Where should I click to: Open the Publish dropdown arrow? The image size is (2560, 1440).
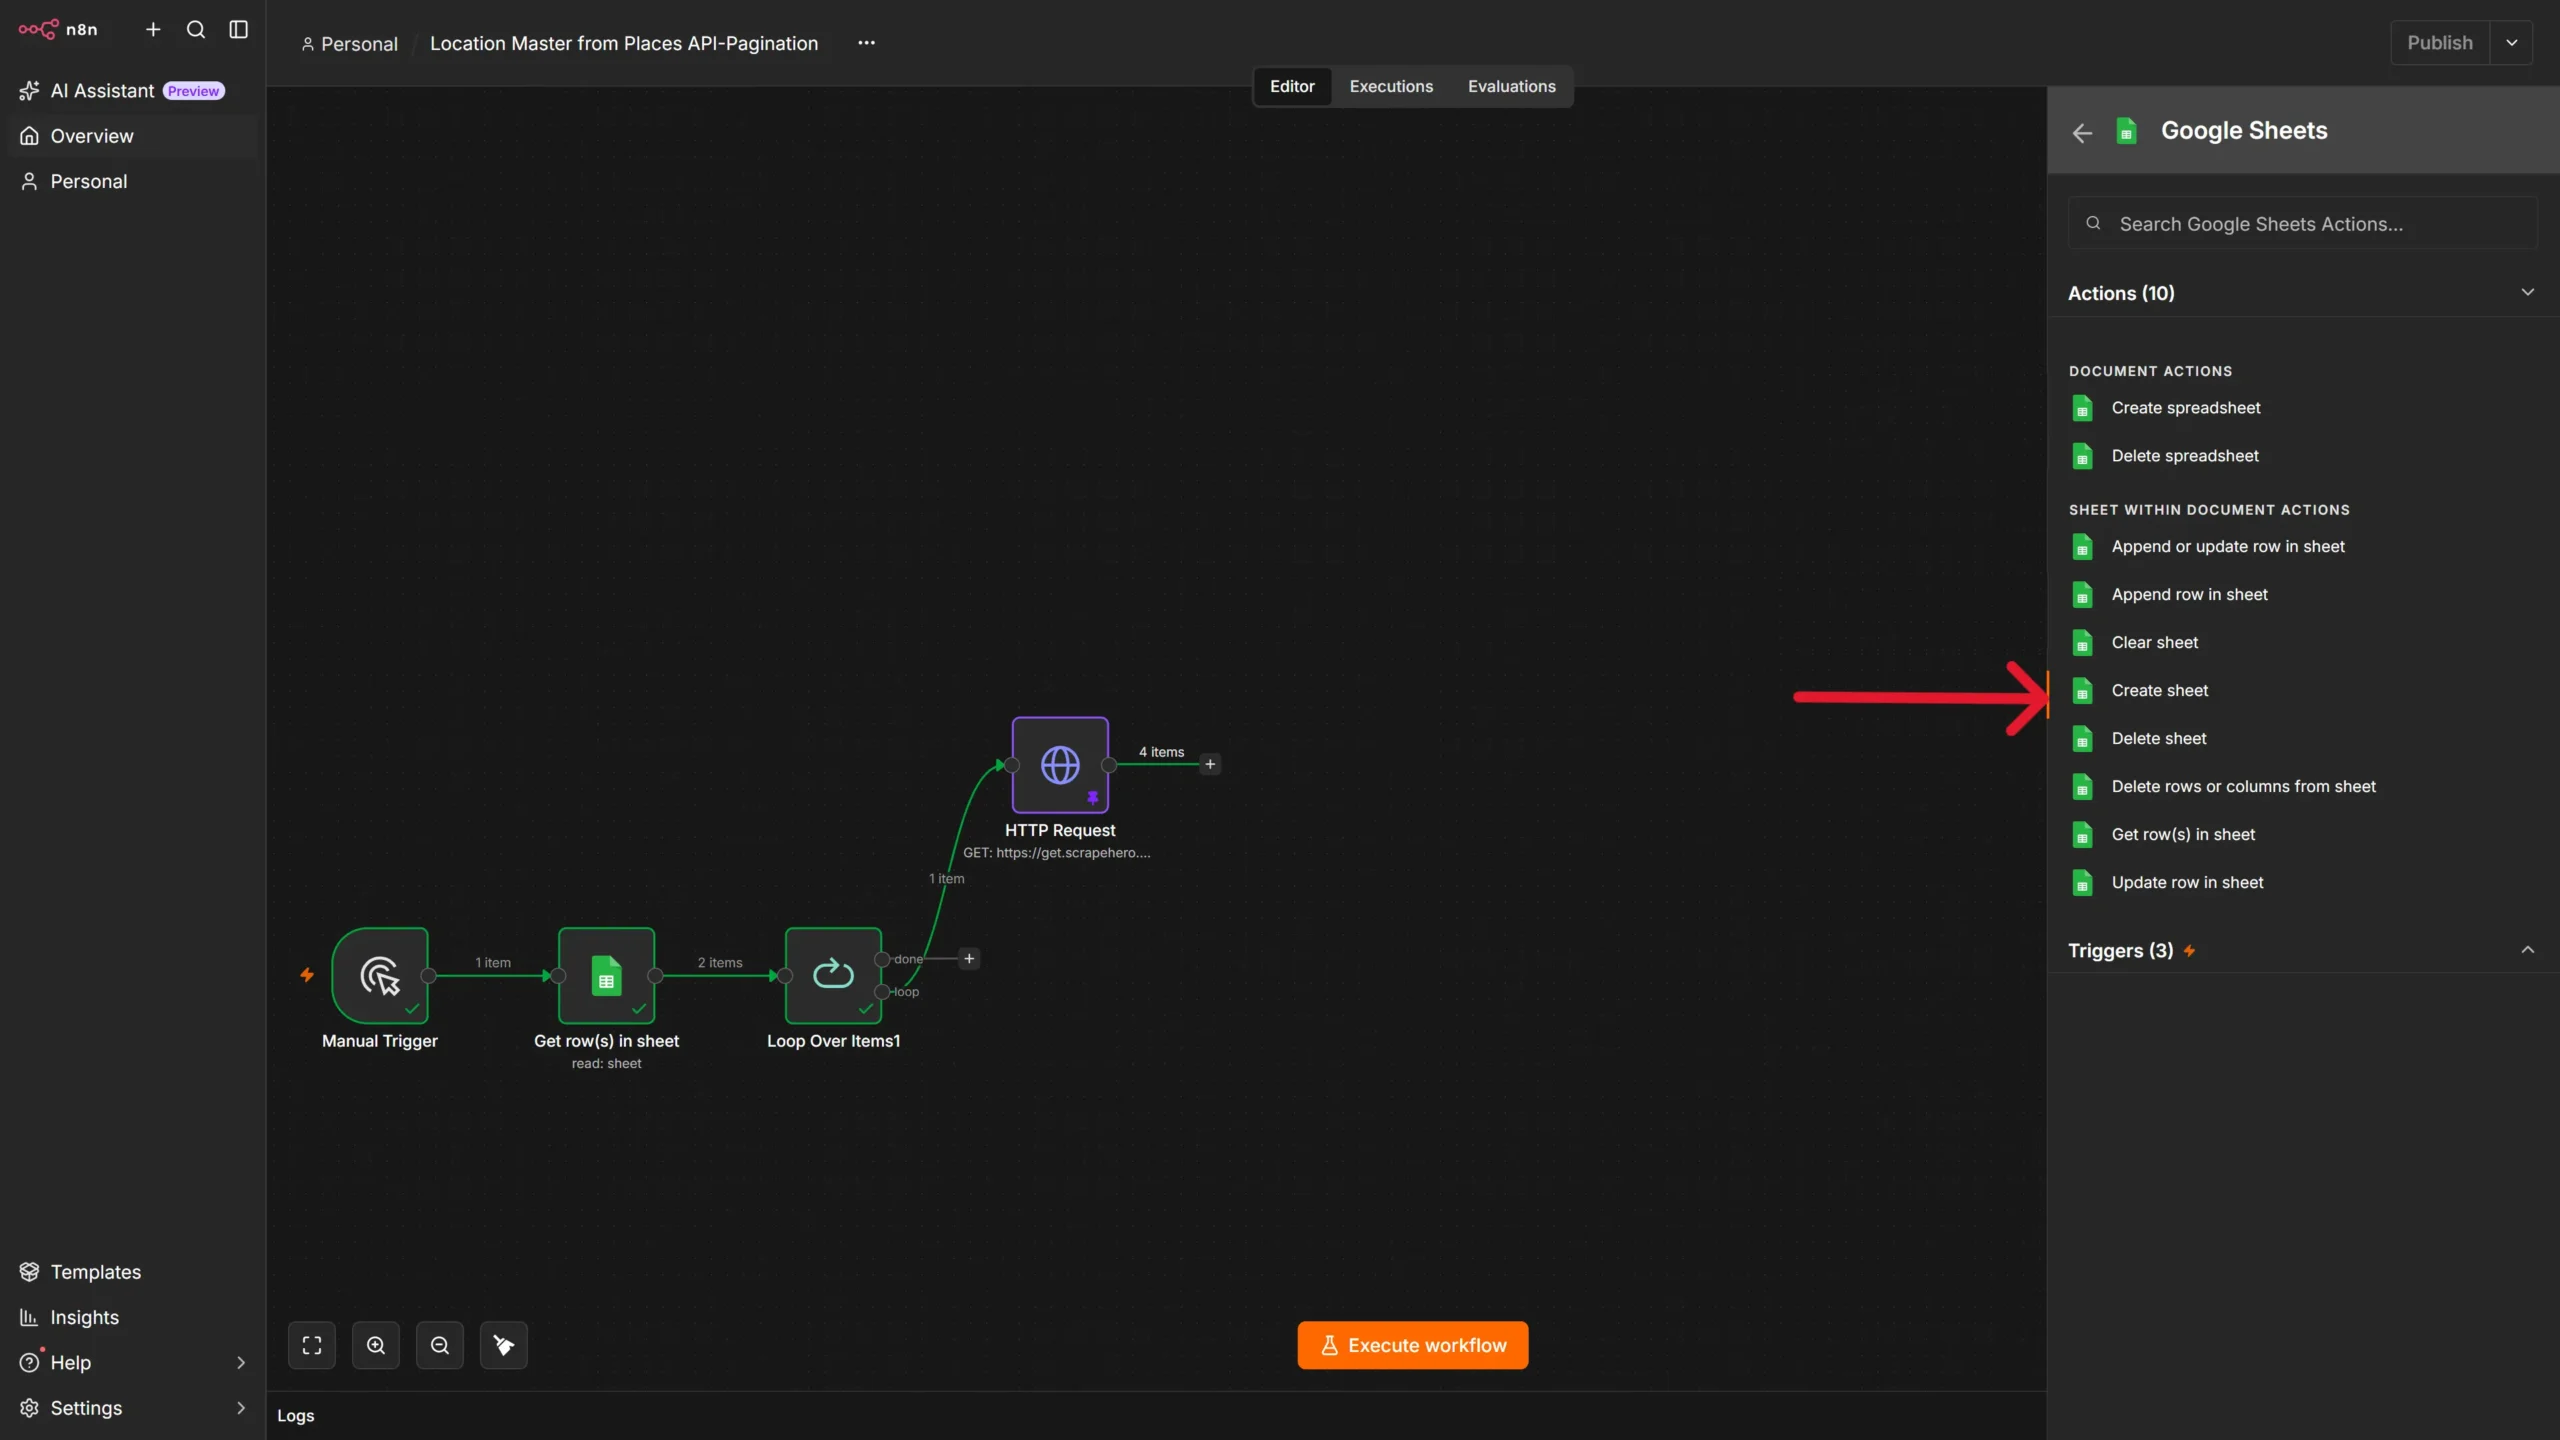(2511, 43)
